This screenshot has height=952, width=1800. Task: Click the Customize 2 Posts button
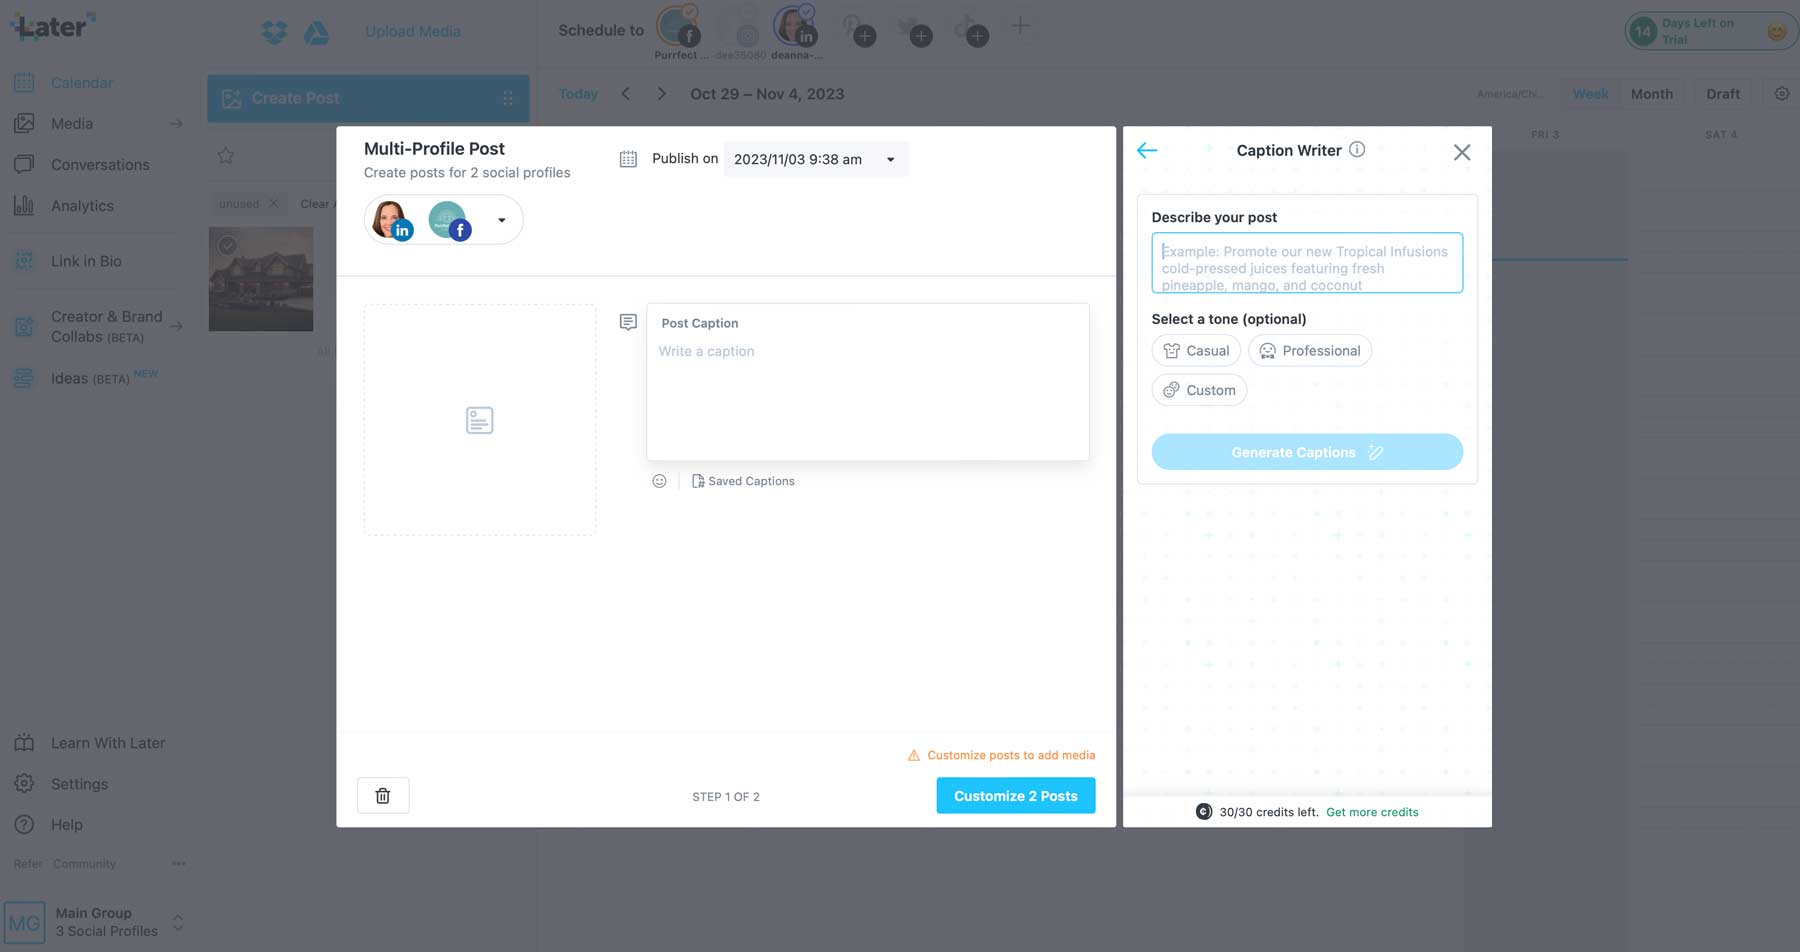click(x=1015, y=796)
